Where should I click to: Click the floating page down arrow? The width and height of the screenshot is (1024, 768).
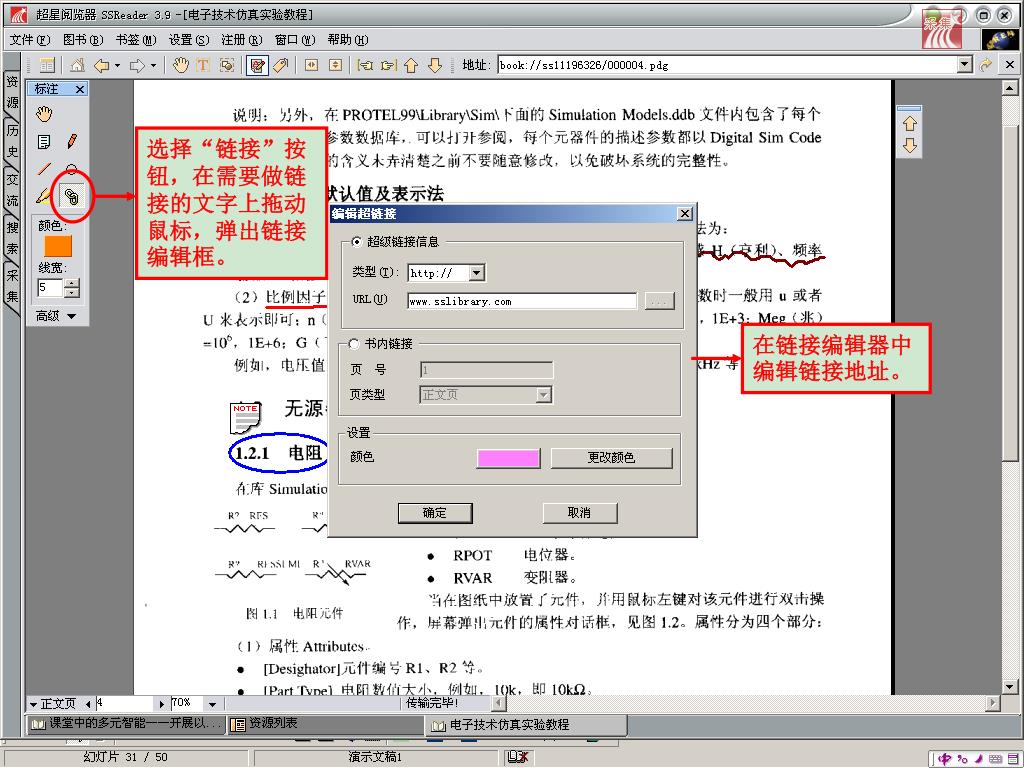click(x=910, y=146)
